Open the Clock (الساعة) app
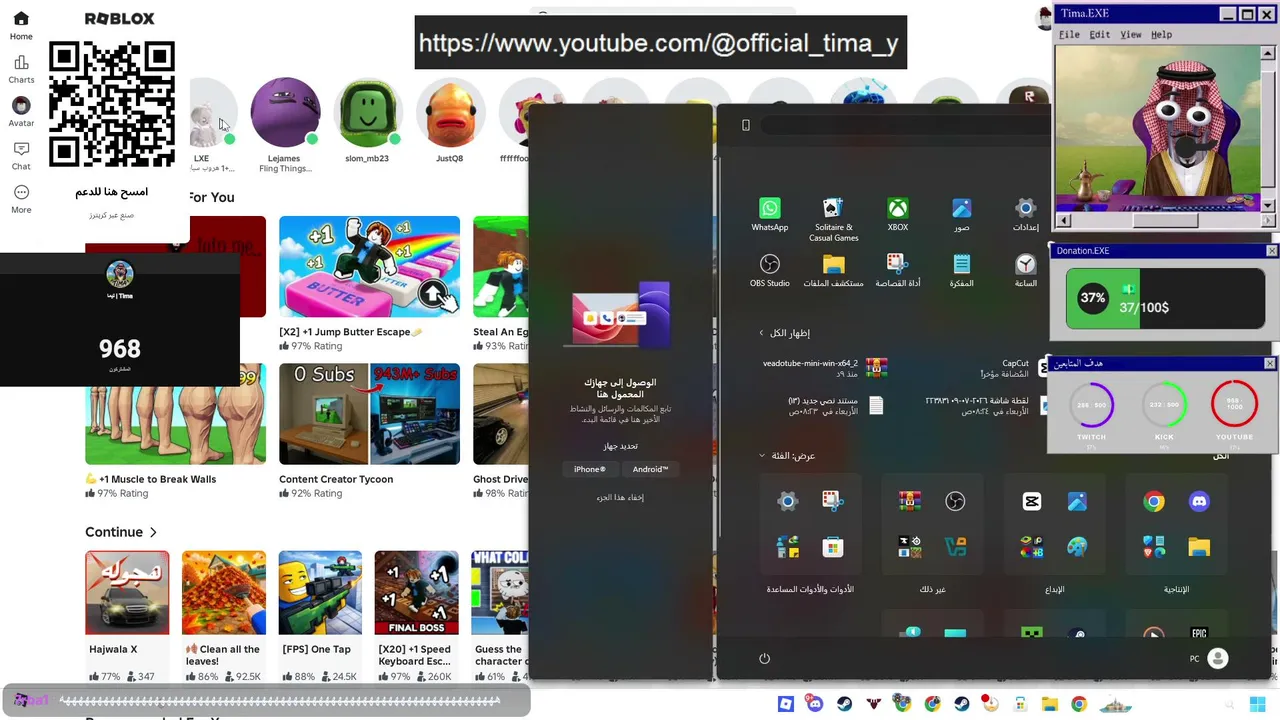The image size is (1280, 720). pos(1026,270)
